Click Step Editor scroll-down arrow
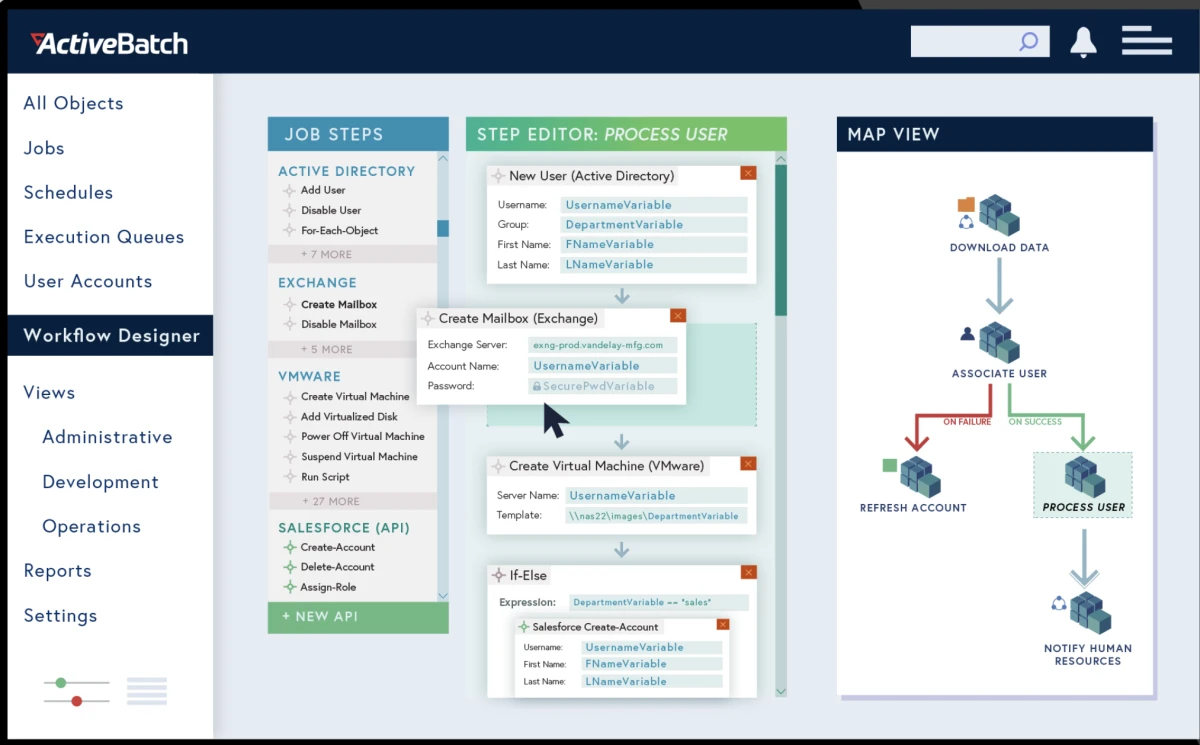This screenshot has height=745, width=1200. (781, 691)
